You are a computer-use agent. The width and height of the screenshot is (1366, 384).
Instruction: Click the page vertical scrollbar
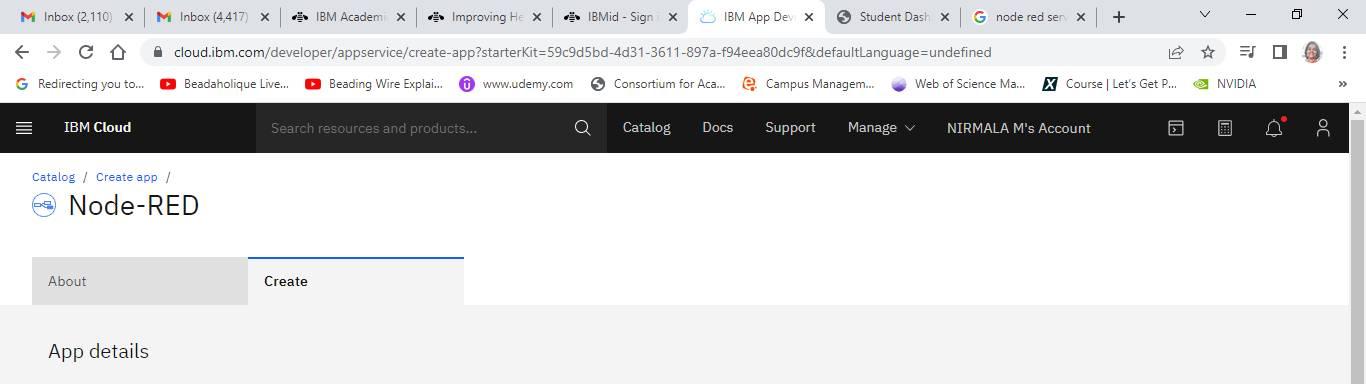coord(1357,250)
